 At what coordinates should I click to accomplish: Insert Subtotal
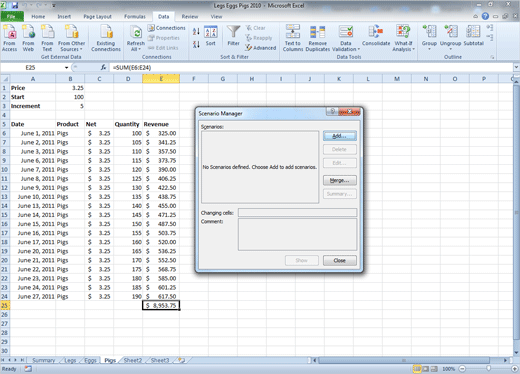pyautogui.click(x=473, y=36)
